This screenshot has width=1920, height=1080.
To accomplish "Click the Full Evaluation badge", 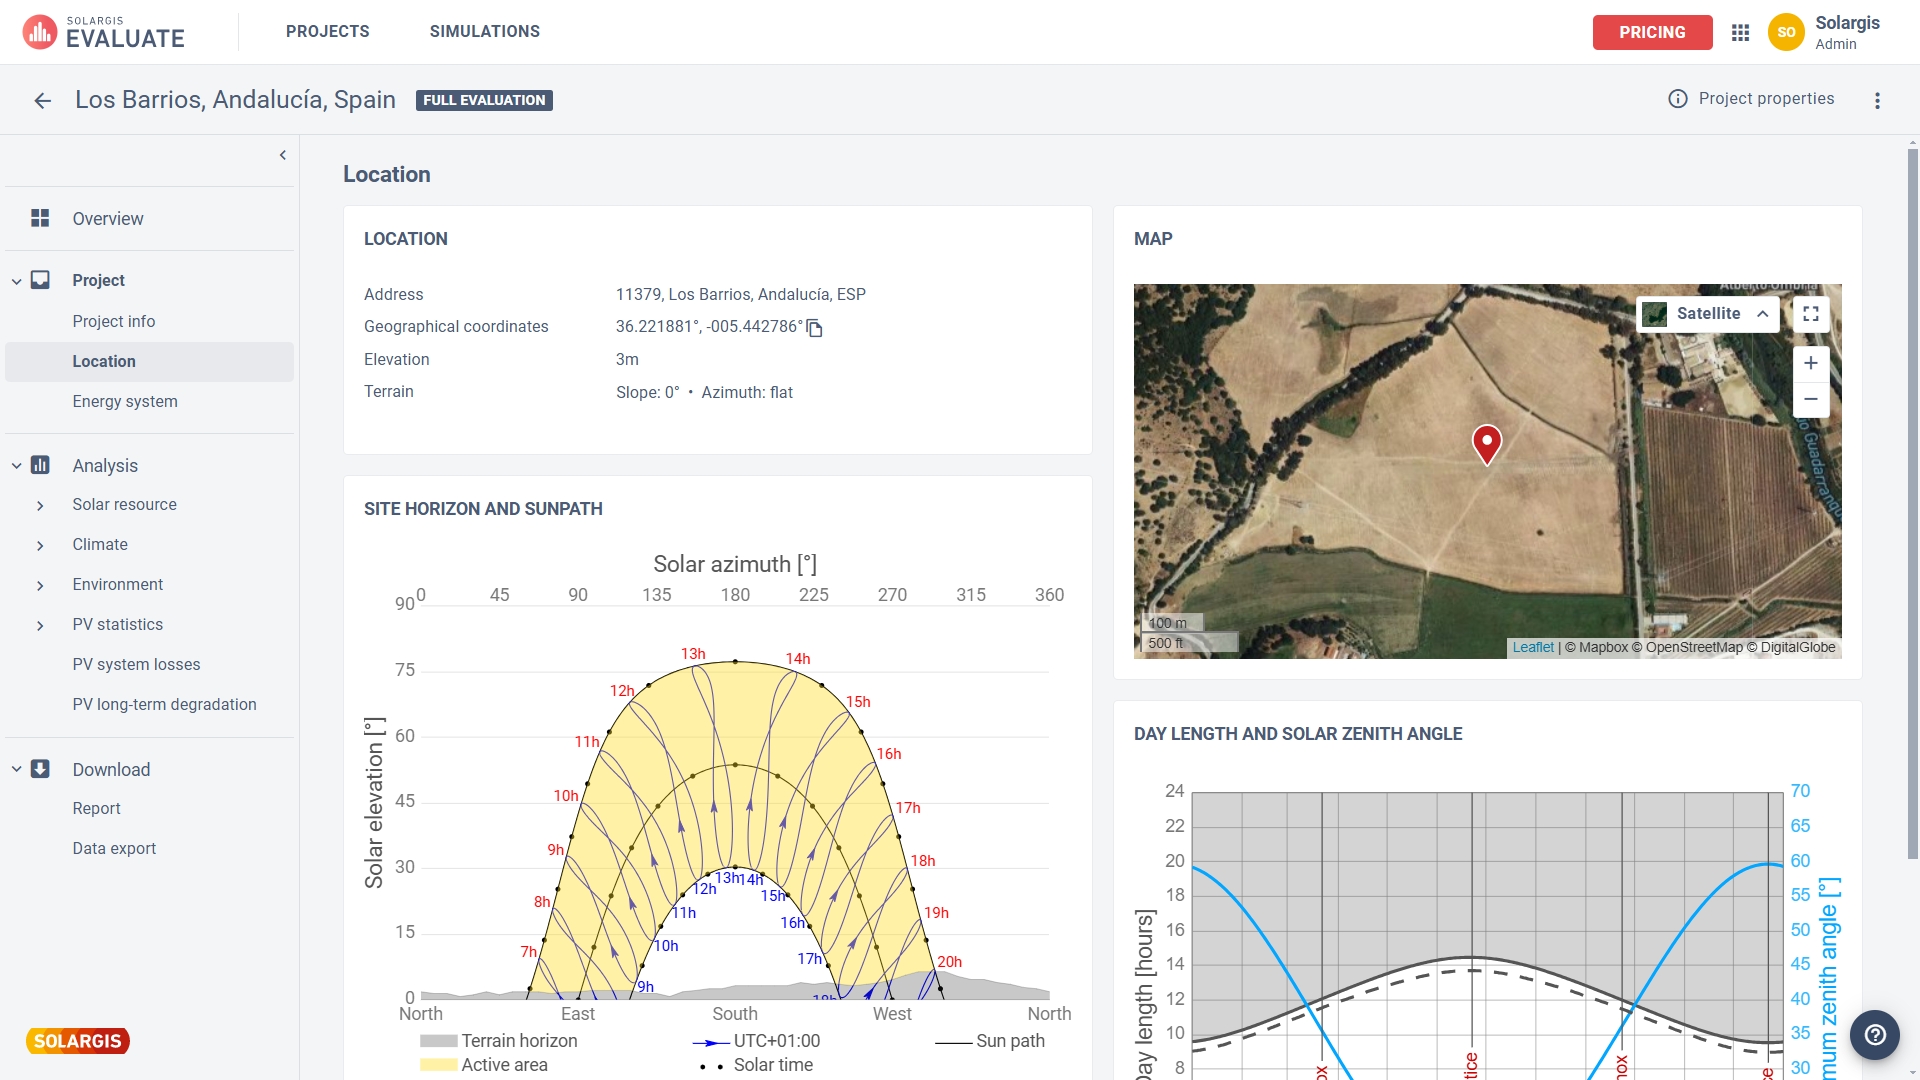I will (x=484, y=100).
